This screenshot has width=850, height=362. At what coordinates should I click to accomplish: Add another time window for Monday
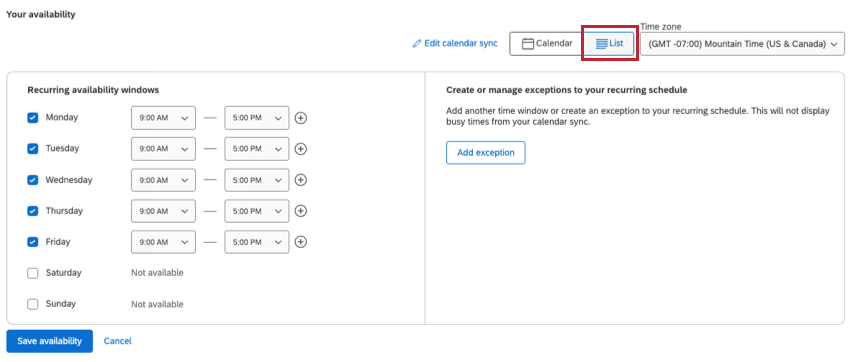301,118
